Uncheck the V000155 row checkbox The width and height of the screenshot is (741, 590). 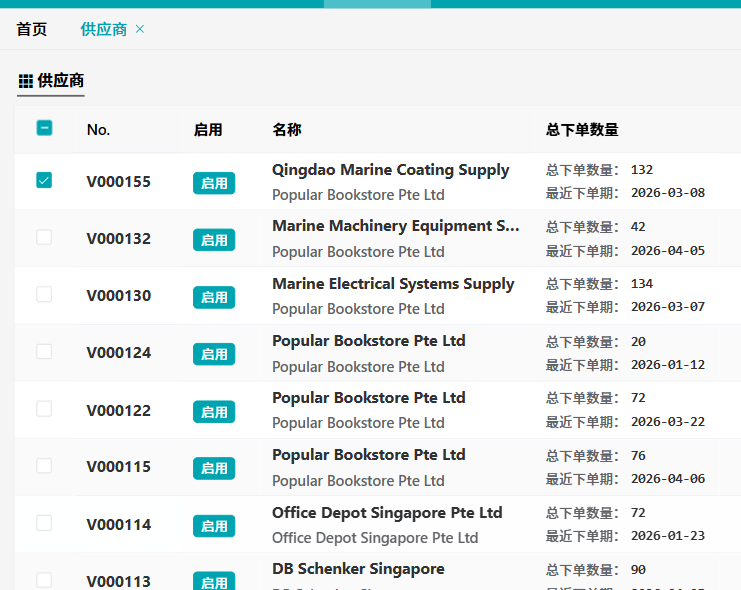(44, 180)
